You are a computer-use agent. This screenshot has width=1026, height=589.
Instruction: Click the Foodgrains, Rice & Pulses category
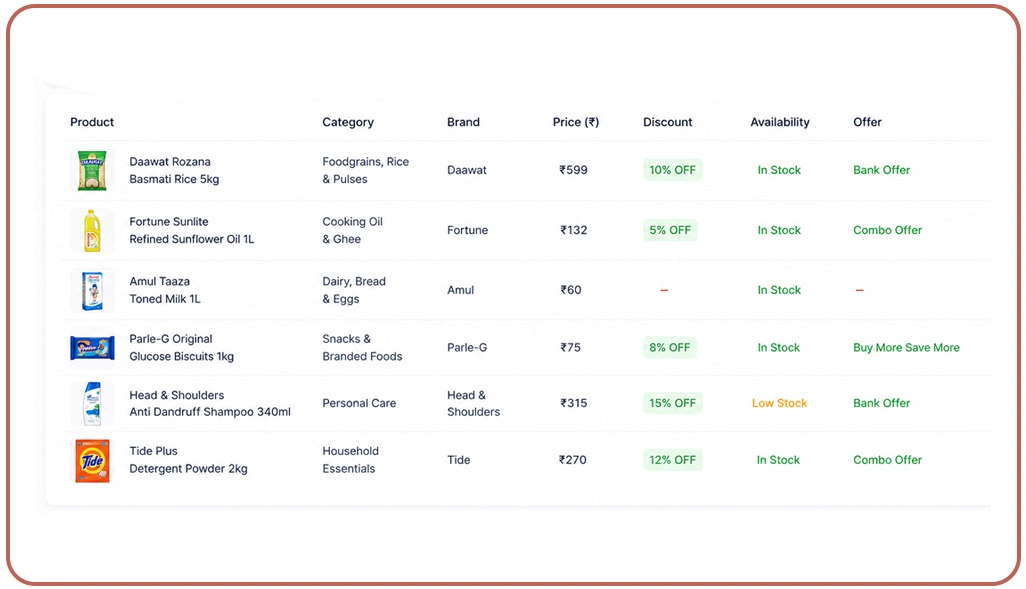(366, 170)
